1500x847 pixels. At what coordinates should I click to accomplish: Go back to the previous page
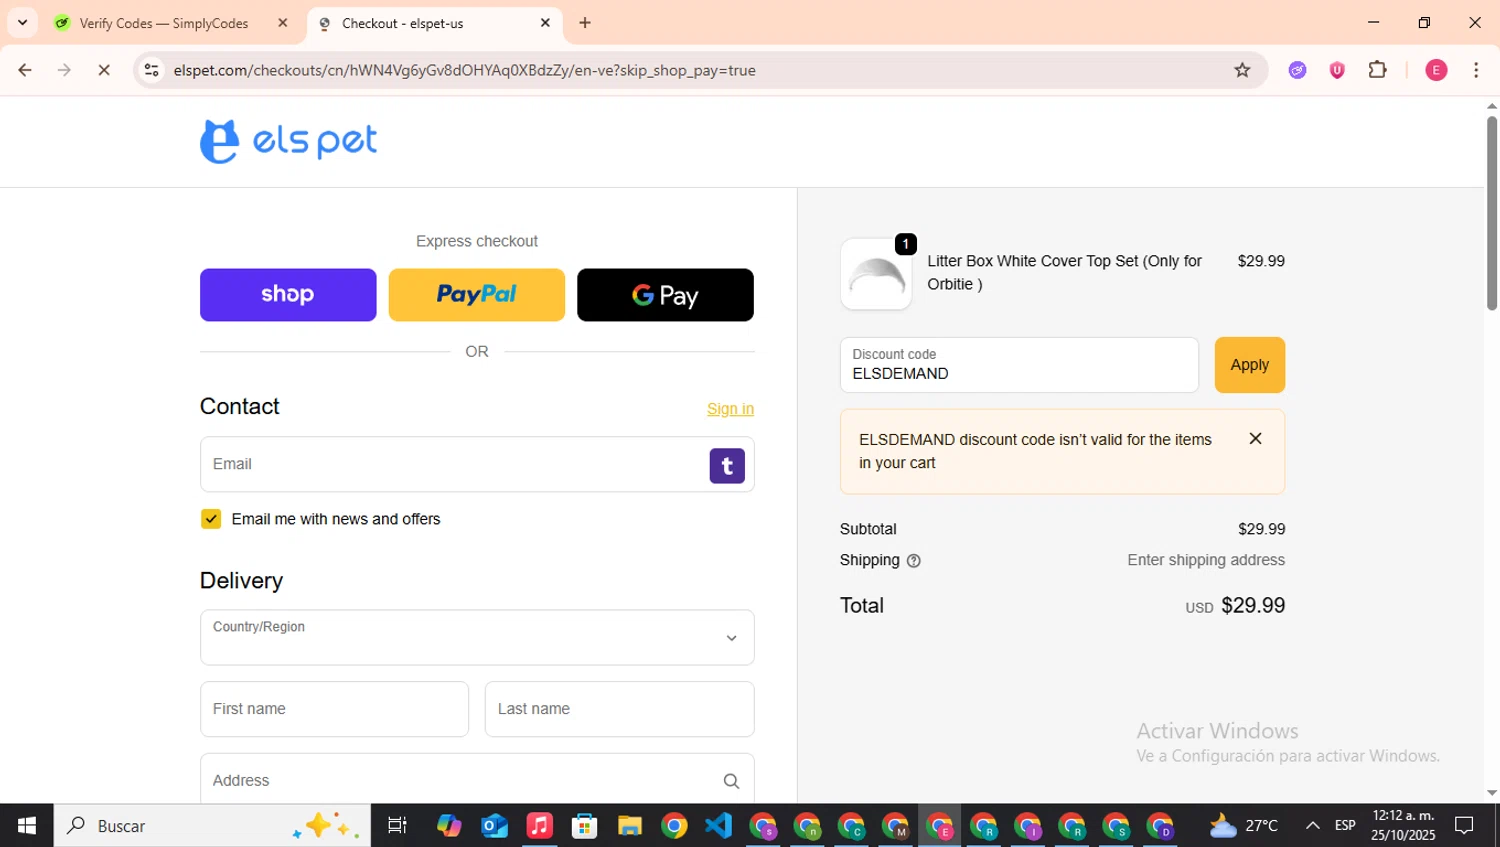pyautogui.click(x=25, y=70)
